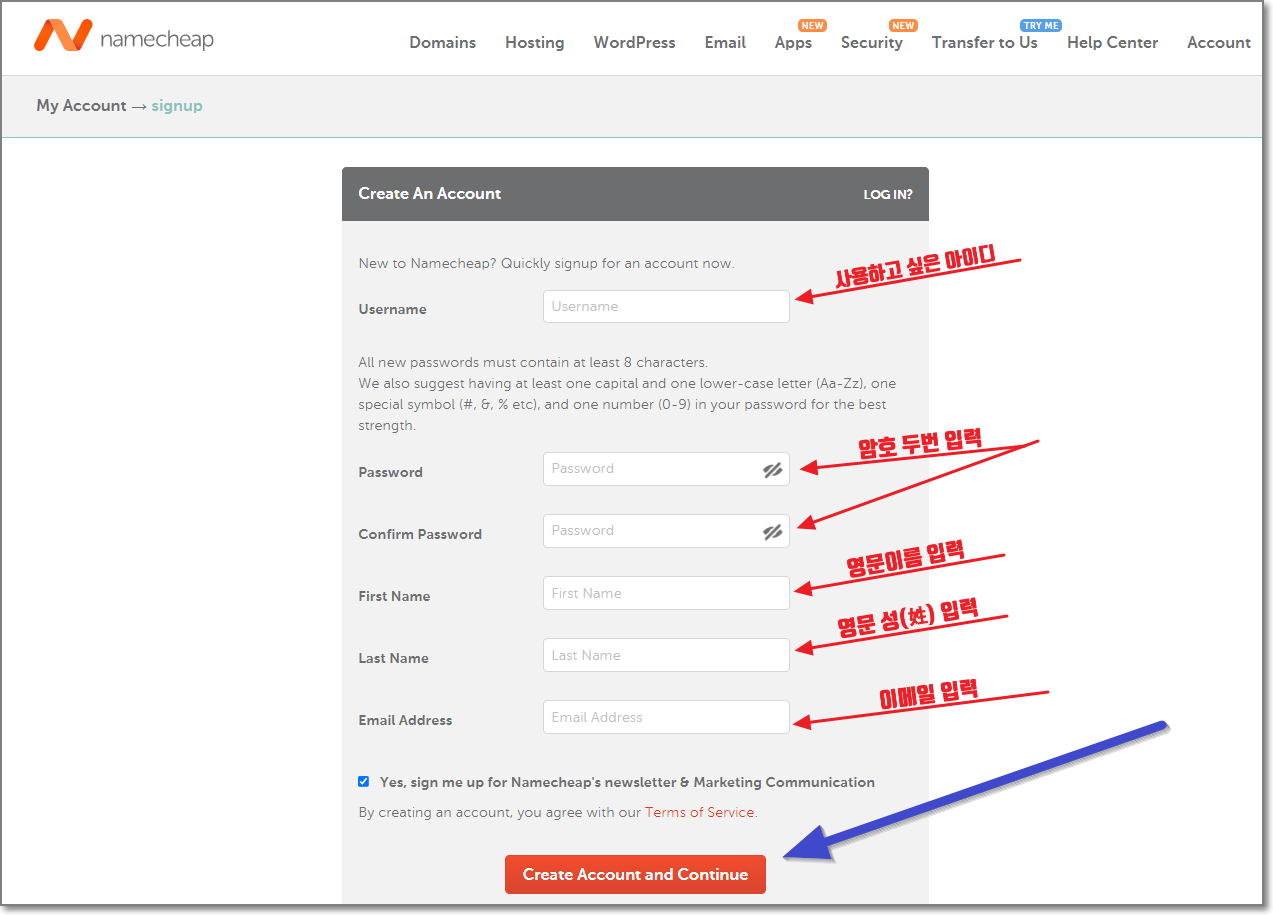Click the Create An Account heading

(430, 193)
